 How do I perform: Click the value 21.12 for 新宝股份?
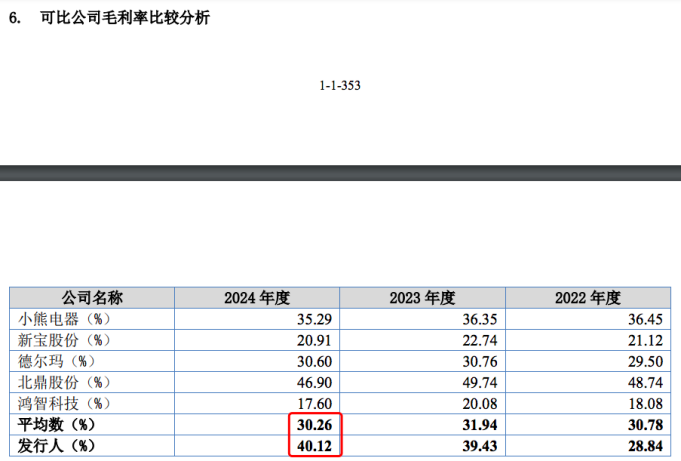pyautogui.click(x=645, y=340)
